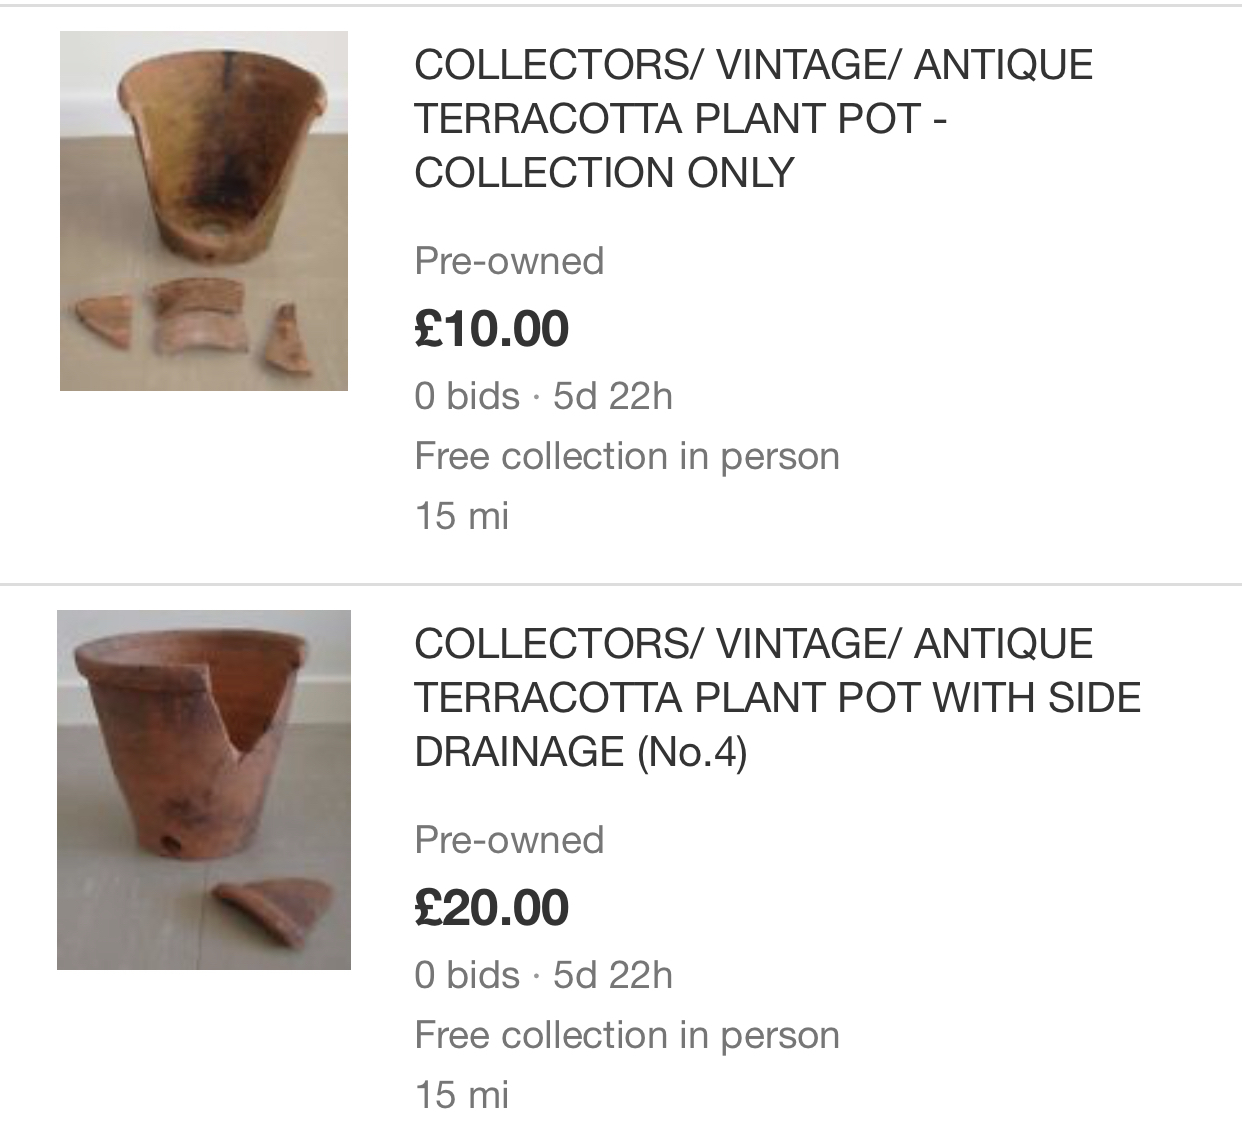
Task: Click 'Free collection in person' on No.4 listing
Action: (627, 1035)
